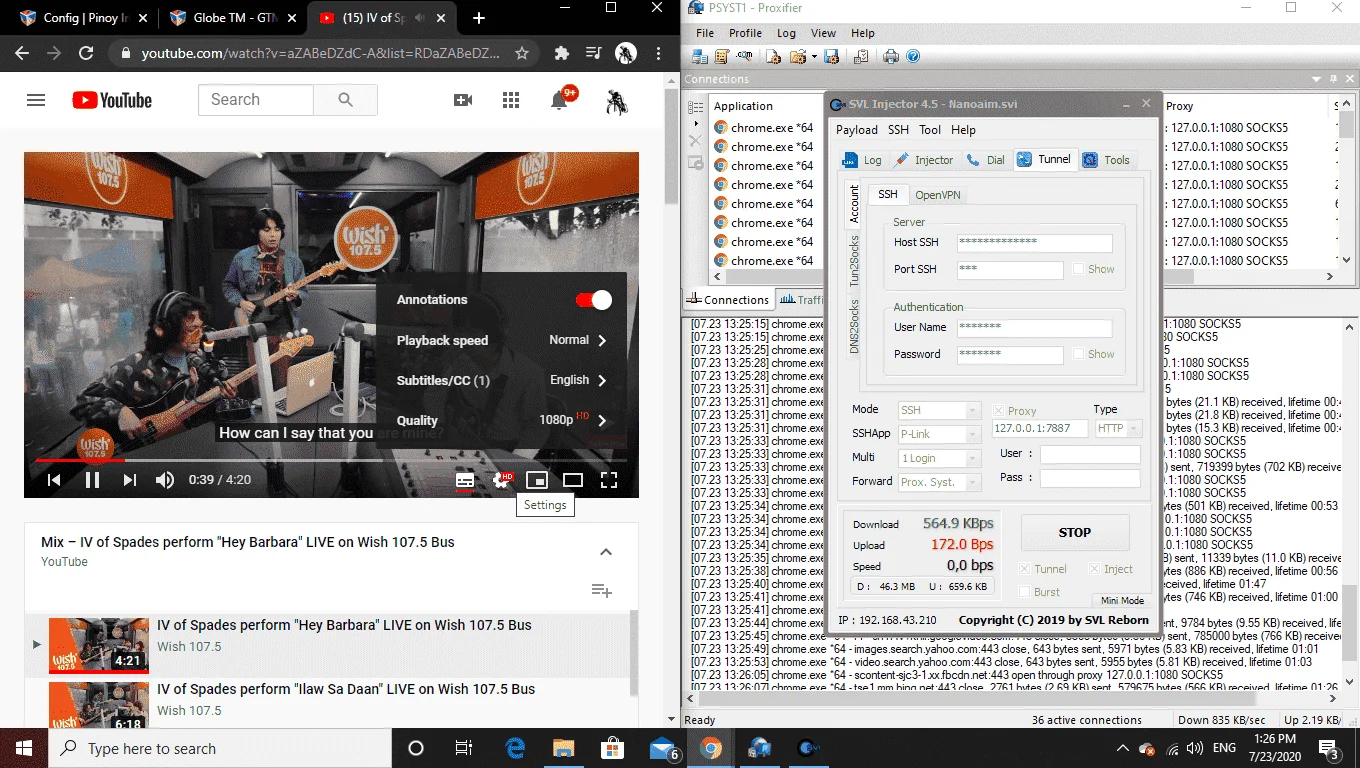The height and width of the screenshot is (768, 1360).
Task: Open Forward Prox. Syst. dropdown
Action: [939, 482]
